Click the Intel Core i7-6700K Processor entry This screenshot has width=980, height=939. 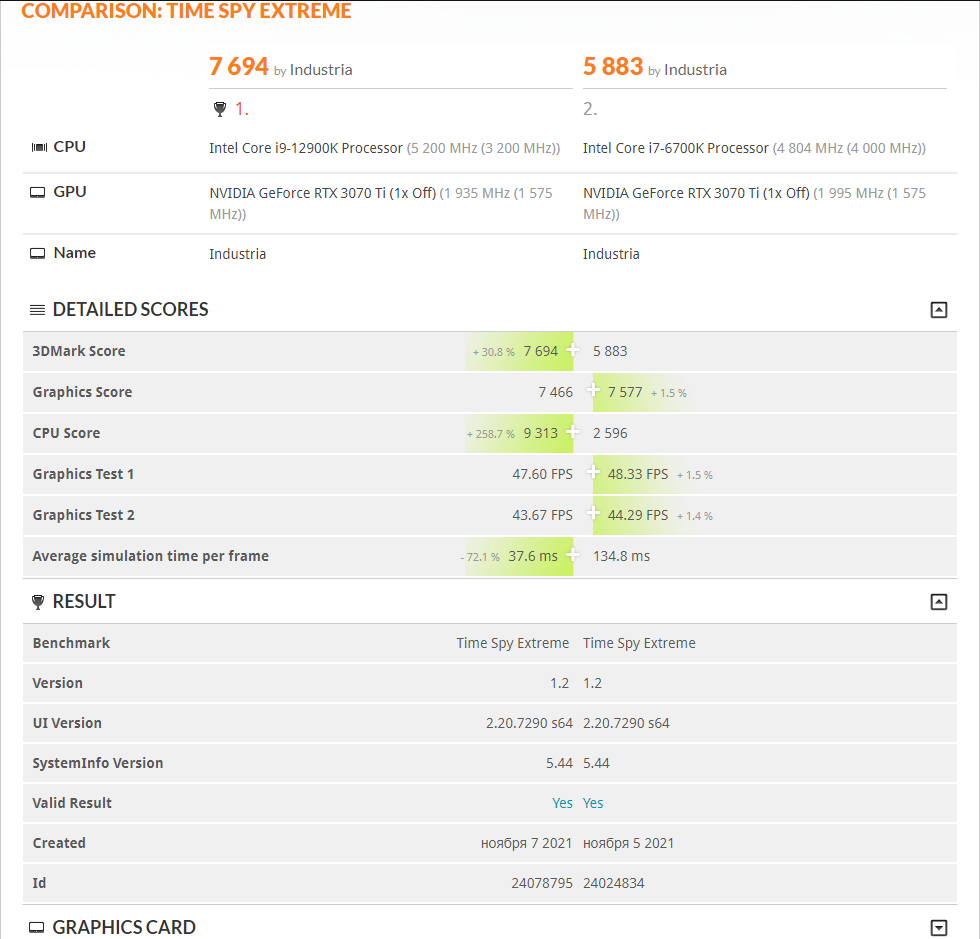[754, 148]
